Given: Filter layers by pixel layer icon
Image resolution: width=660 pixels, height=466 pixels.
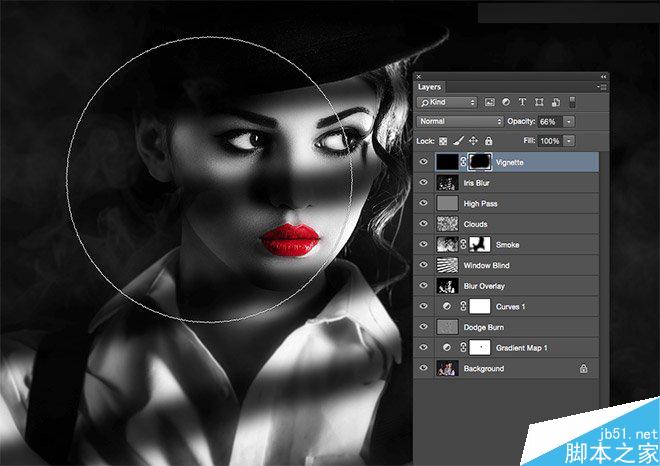Looking at the screenshot, I should point(489,102).
